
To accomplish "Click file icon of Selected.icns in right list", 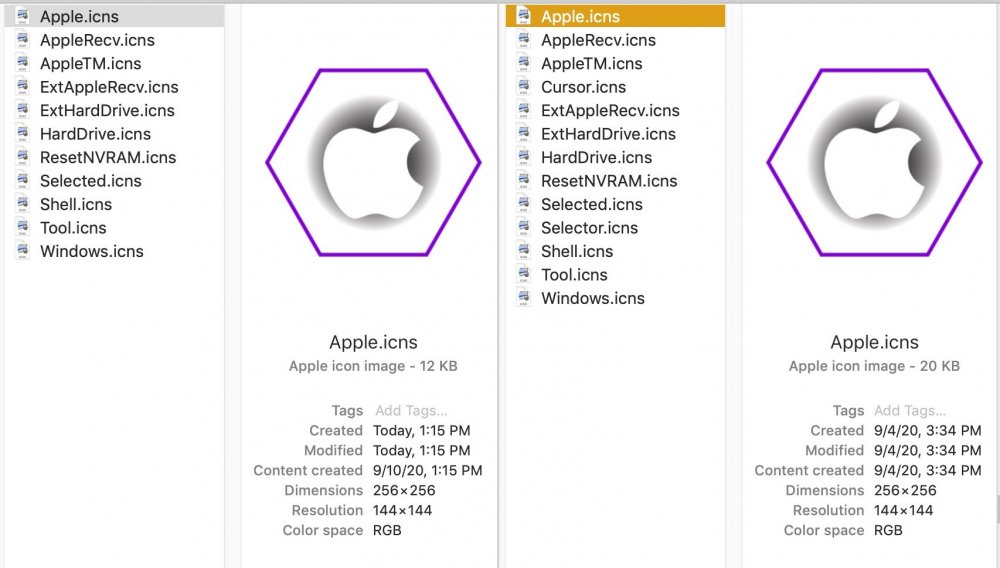I will (524, 204).
